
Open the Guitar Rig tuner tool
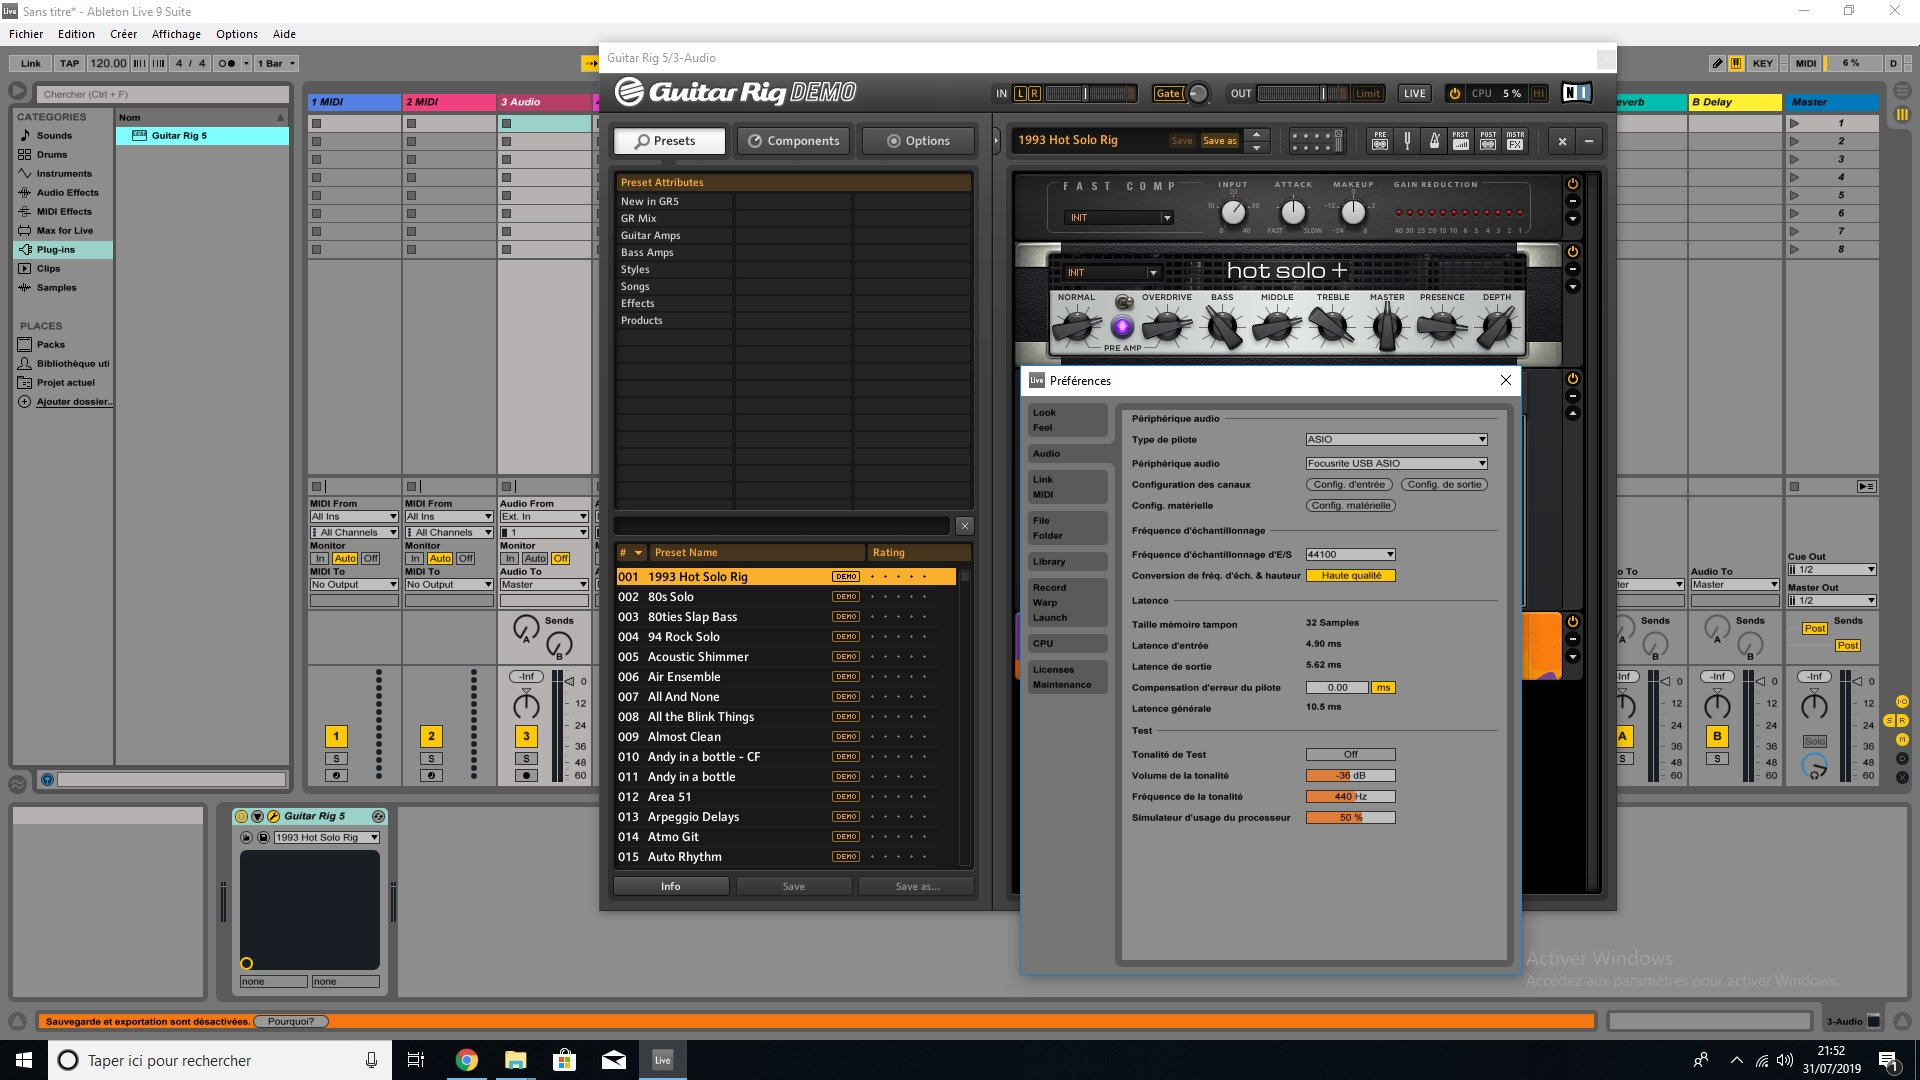click(1407, 141)
